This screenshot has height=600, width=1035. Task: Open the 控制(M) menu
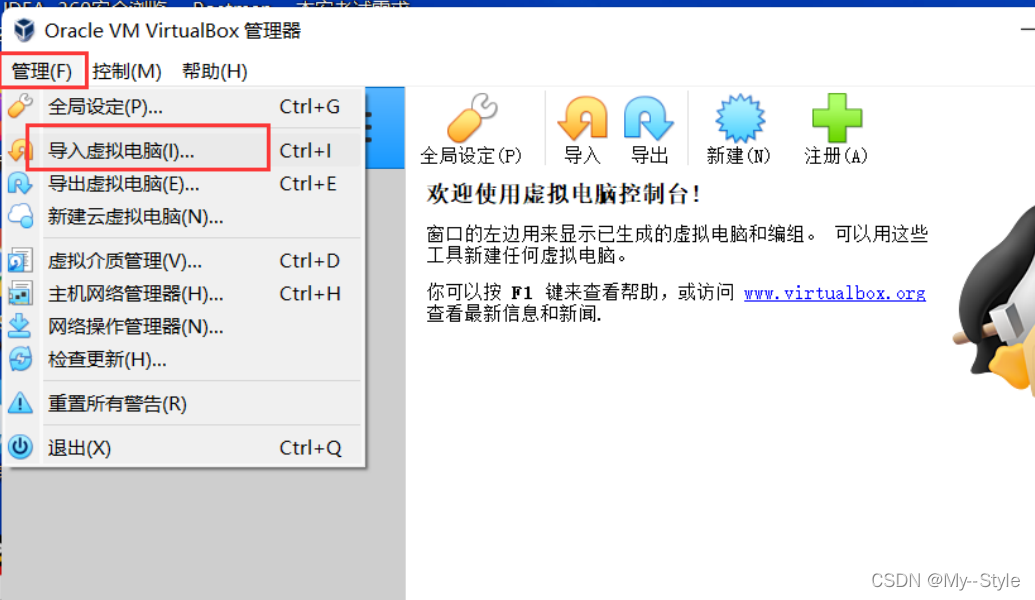[127, 71]
